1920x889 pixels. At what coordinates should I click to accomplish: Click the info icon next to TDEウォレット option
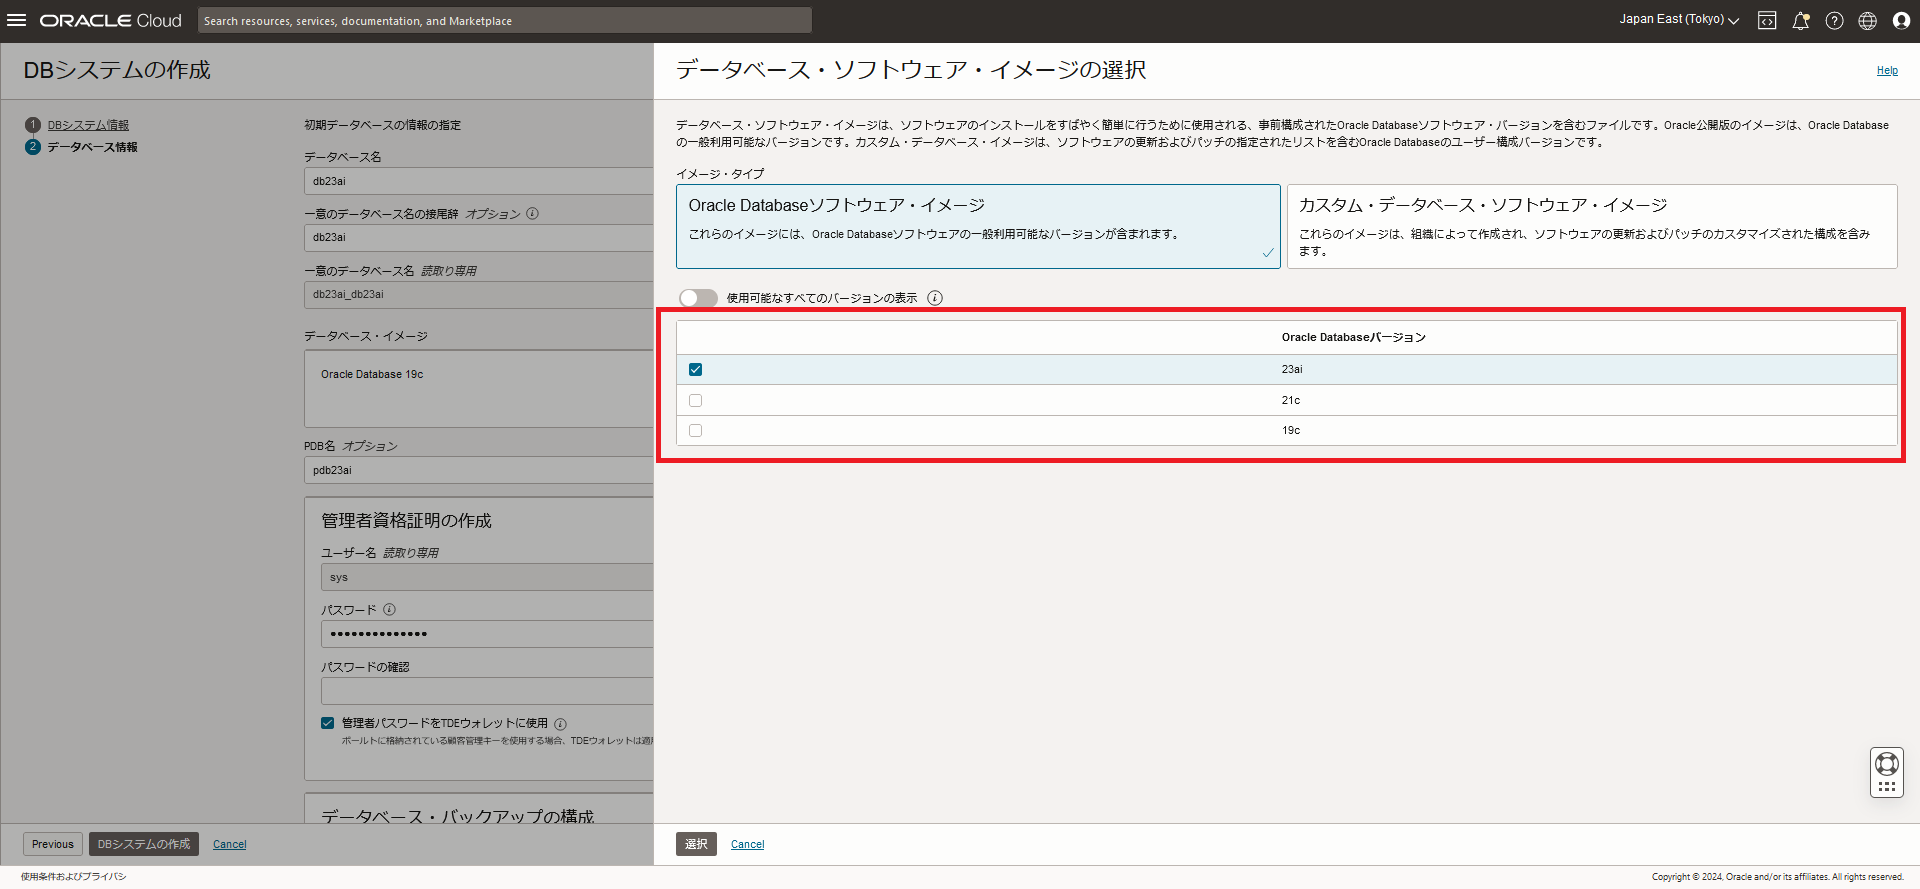tap(560, 724)
